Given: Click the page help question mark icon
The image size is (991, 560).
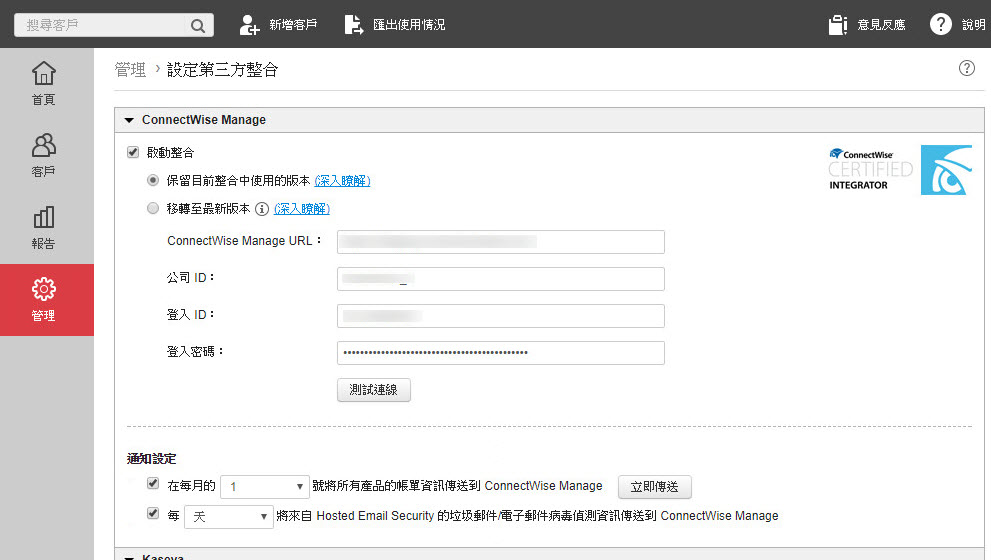Looking at the screenshot, I should [x=966, y=68].
